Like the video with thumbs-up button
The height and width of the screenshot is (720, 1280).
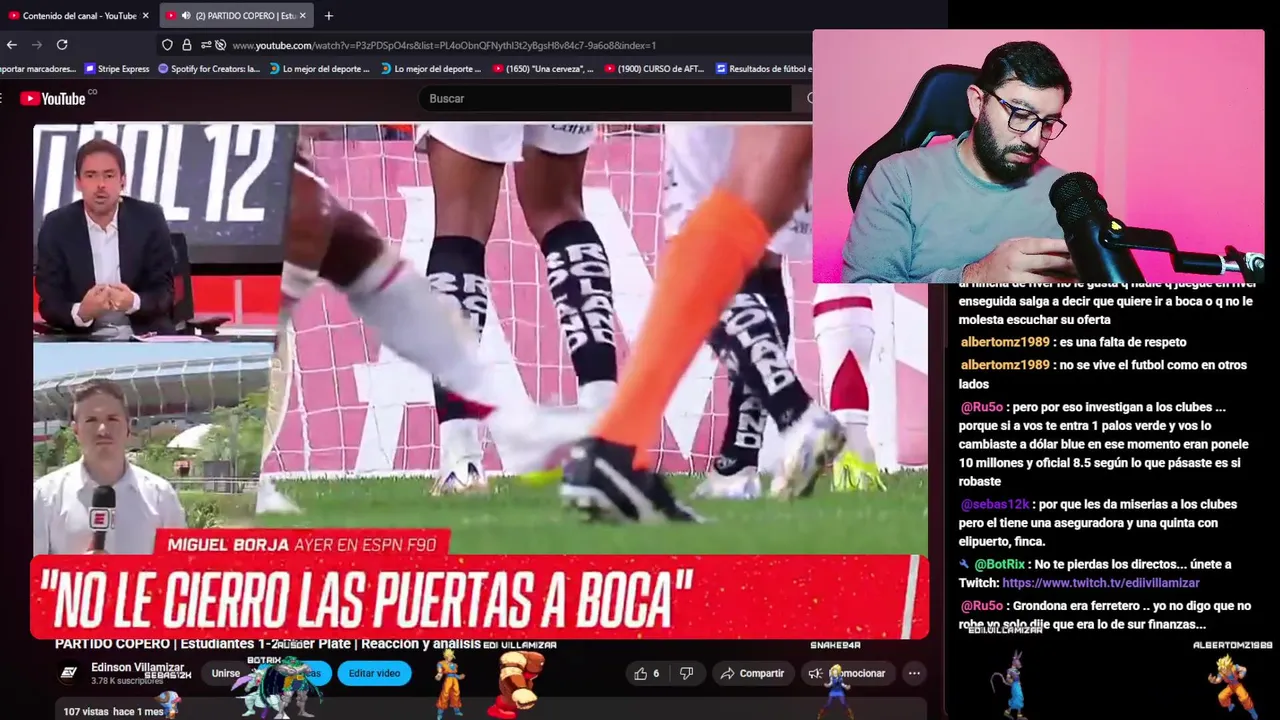(646, 673)
